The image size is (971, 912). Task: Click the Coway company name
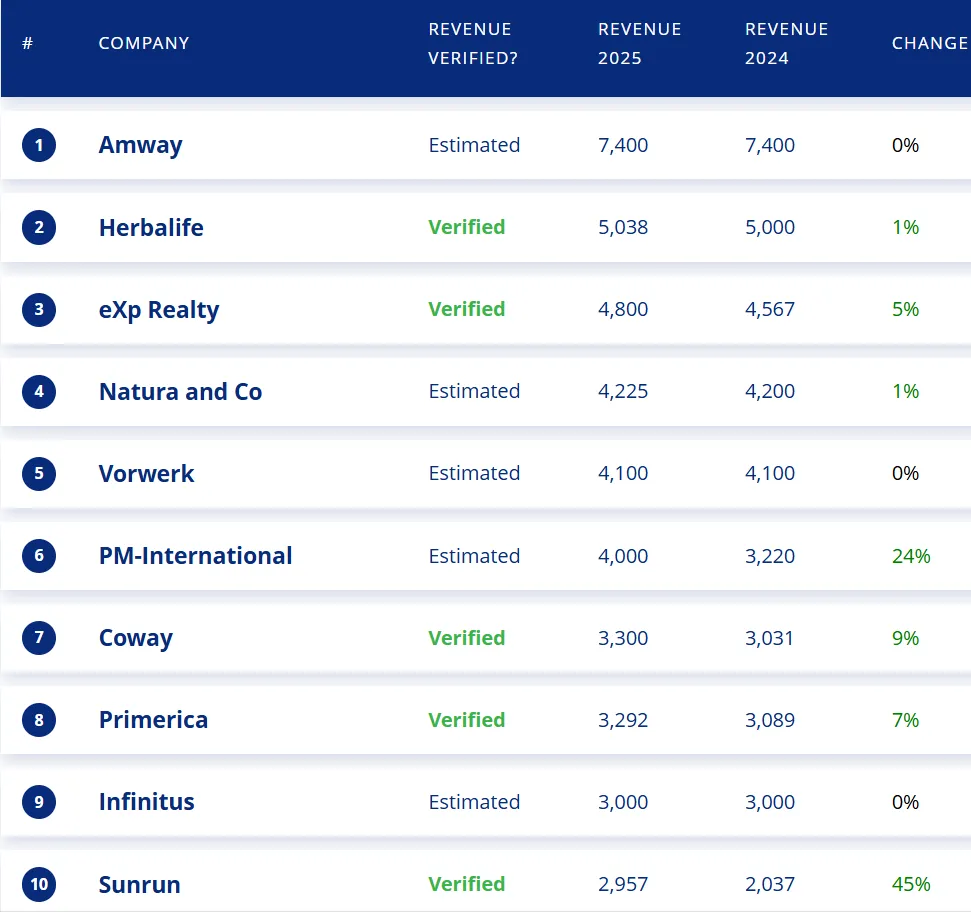coord(135,638)
